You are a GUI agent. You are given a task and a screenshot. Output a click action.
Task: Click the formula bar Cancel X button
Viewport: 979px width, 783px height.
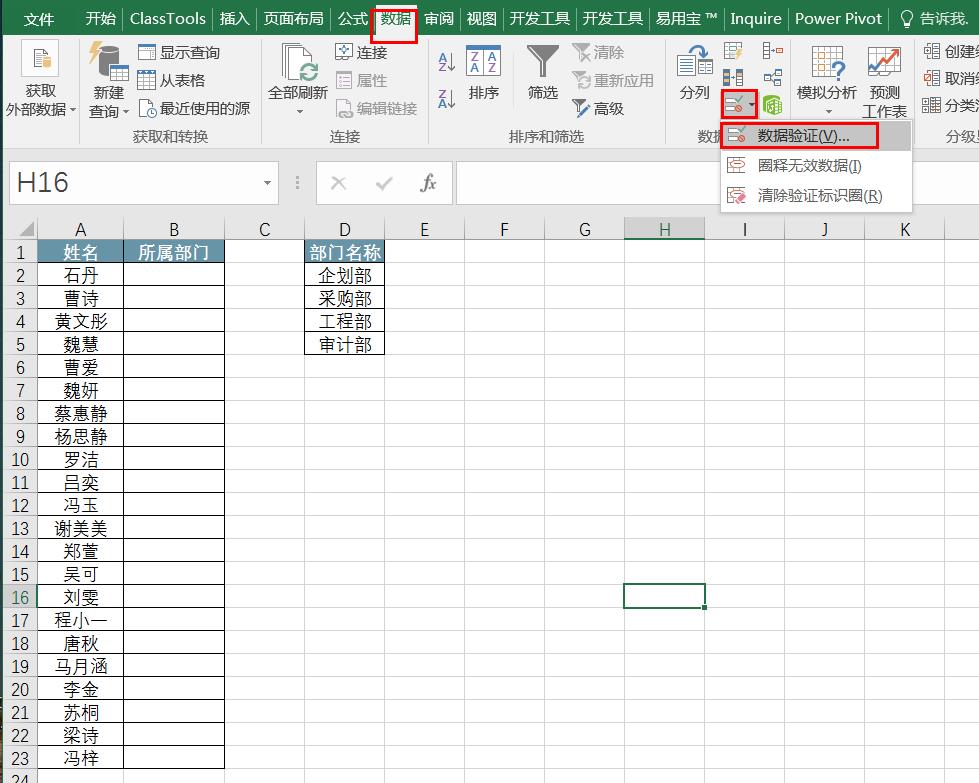pyautogui.click(x=338, y=183)
